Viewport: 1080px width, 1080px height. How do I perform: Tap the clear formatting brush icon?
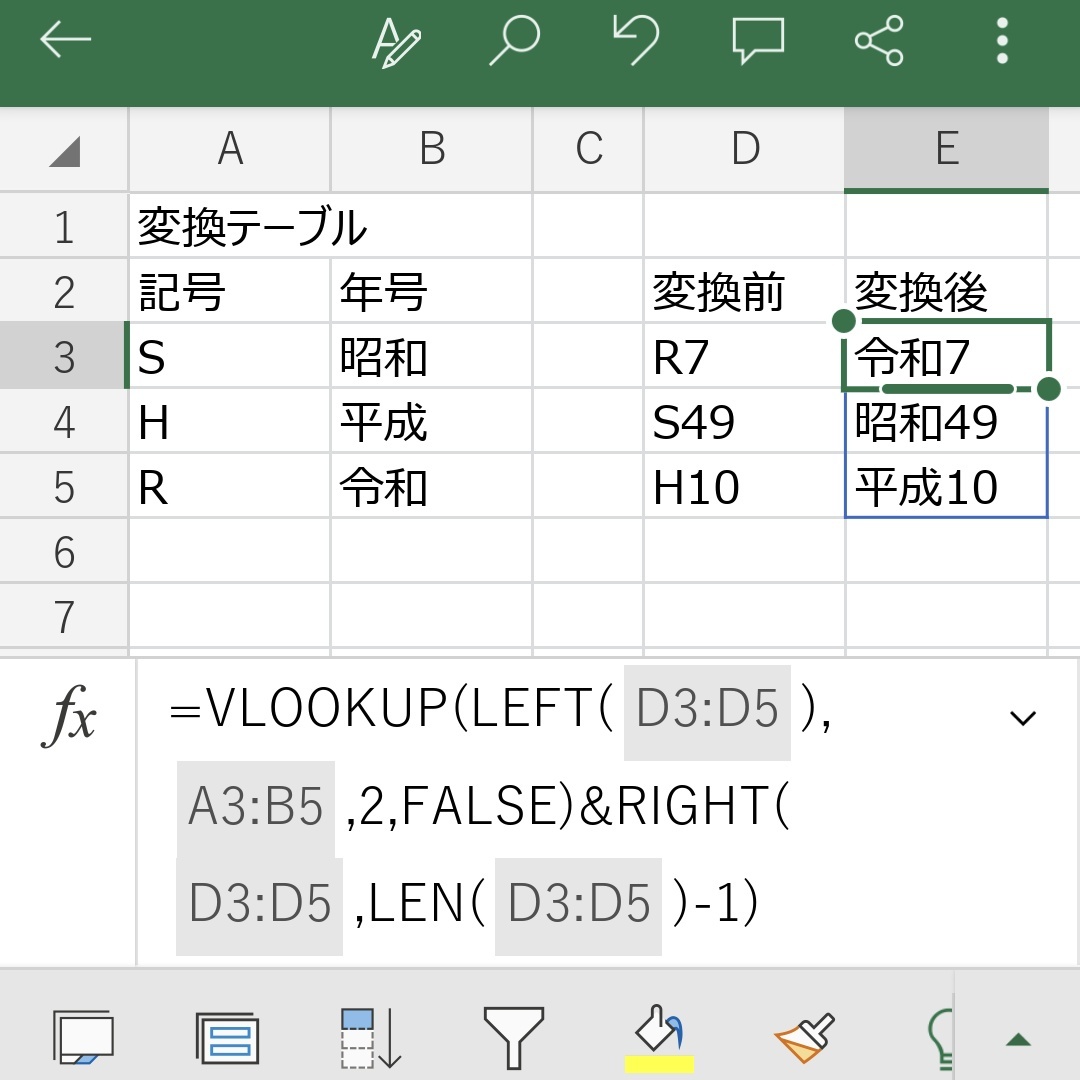click(x=803, y=1037)
